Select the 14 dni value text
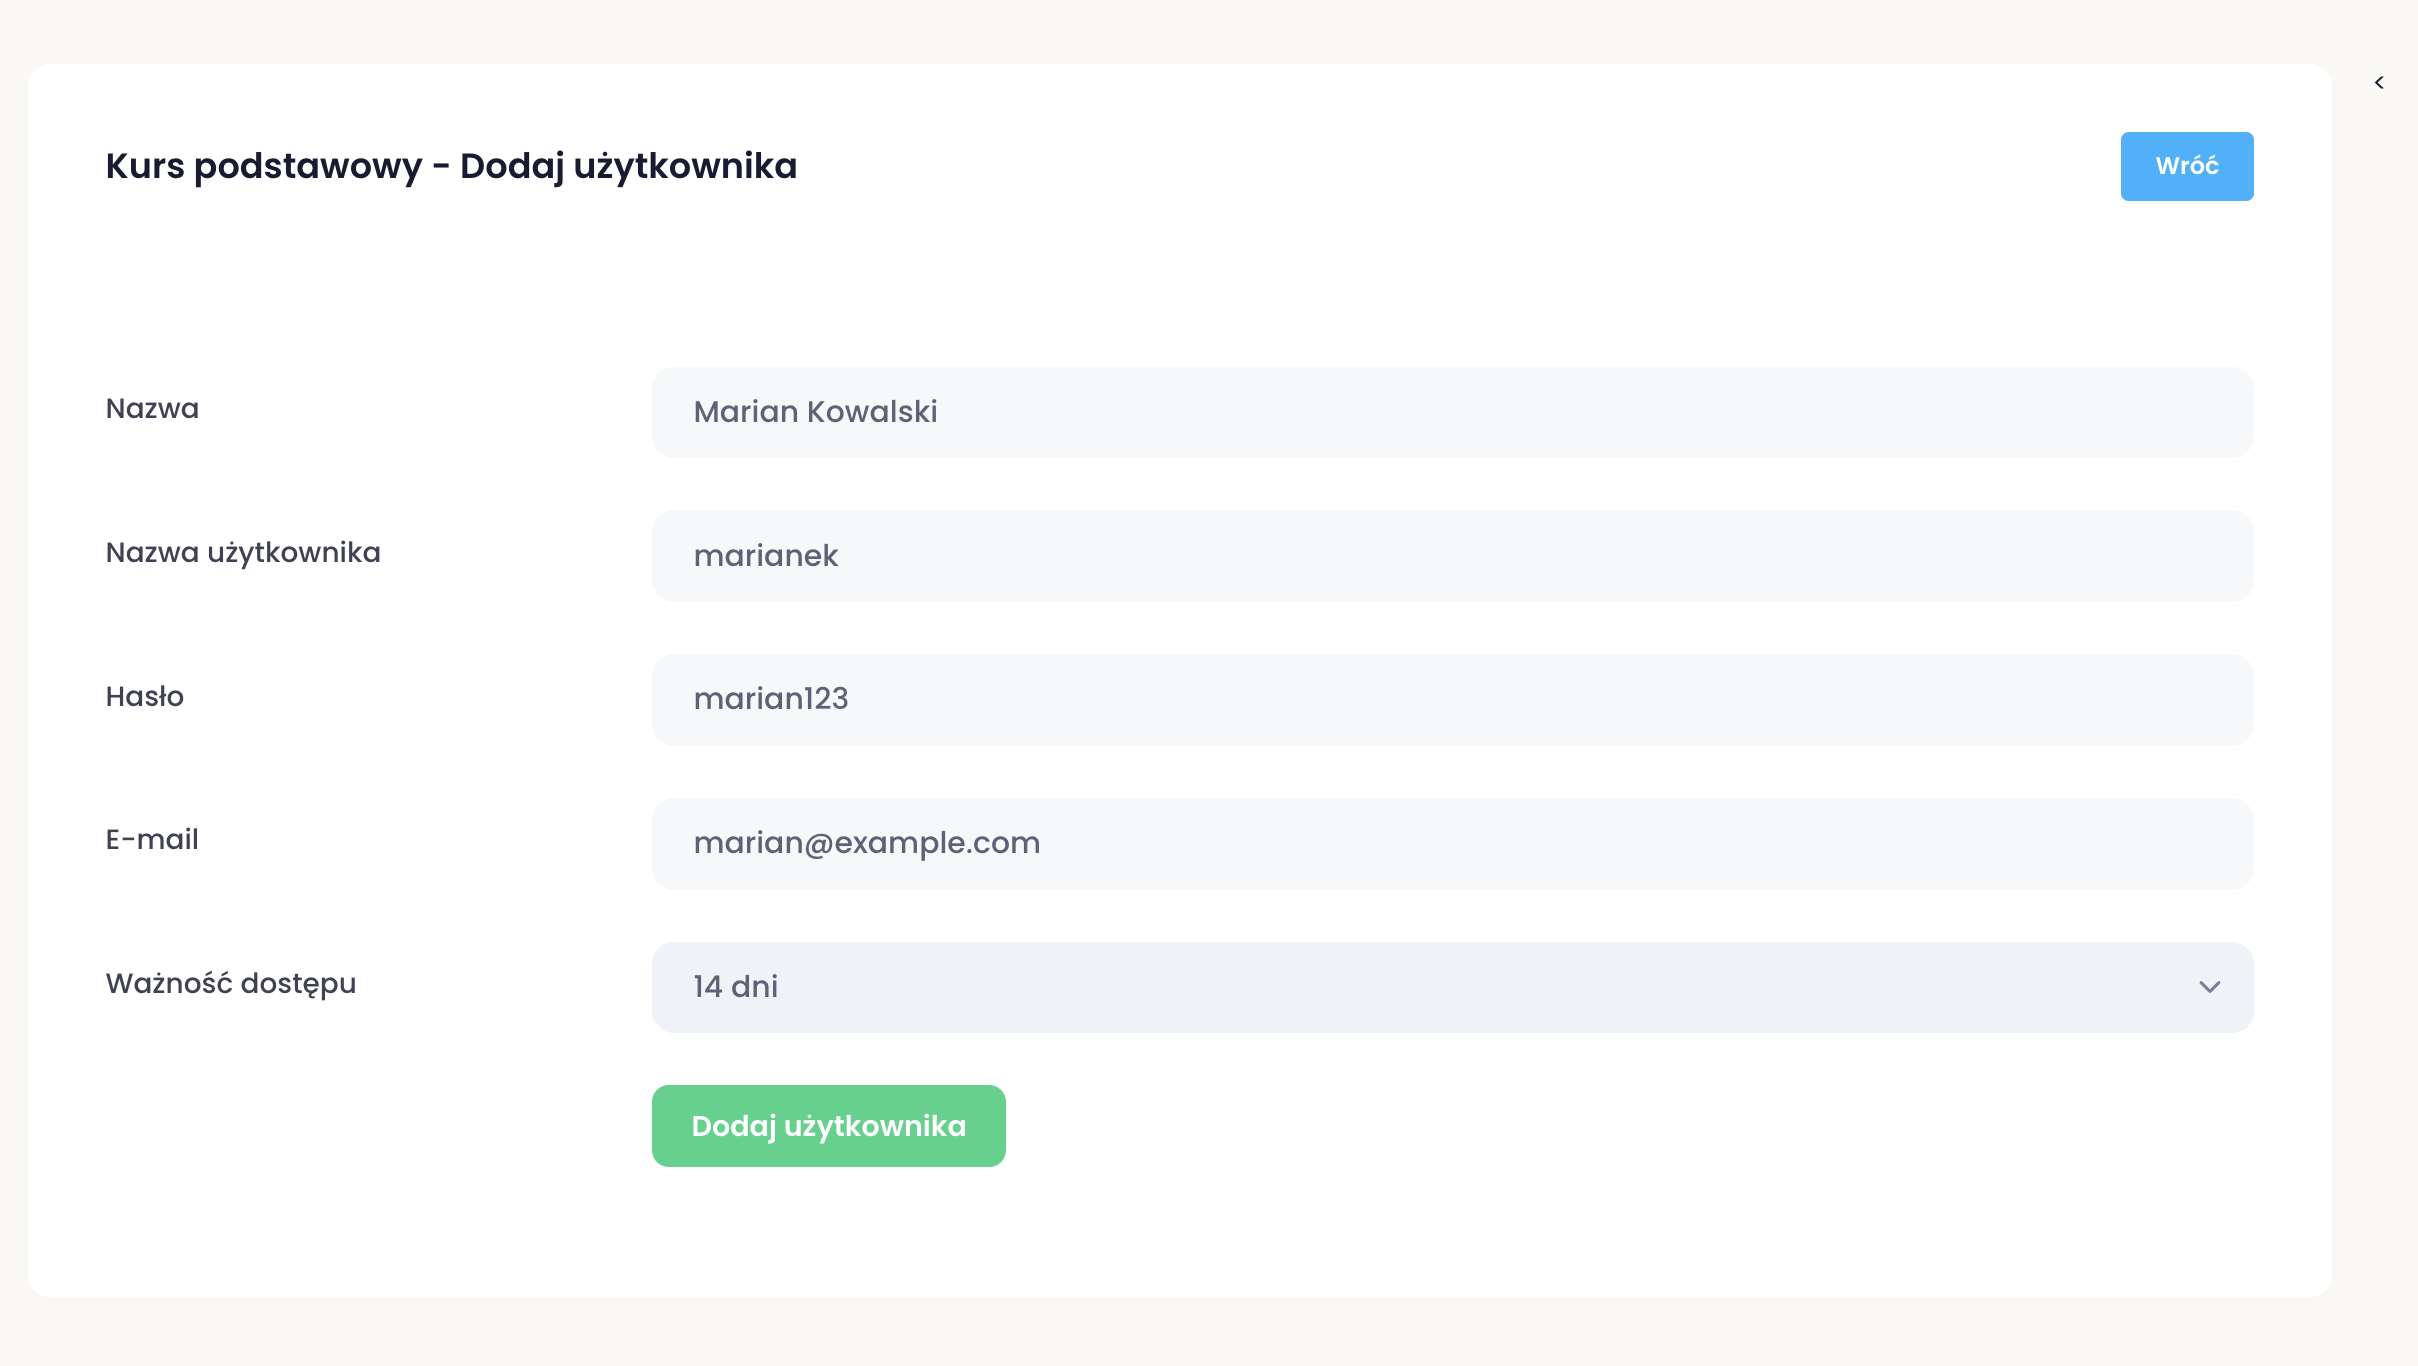This screenshot has width=2418, height=1366. pyautogui.click(x=736, y=987)
